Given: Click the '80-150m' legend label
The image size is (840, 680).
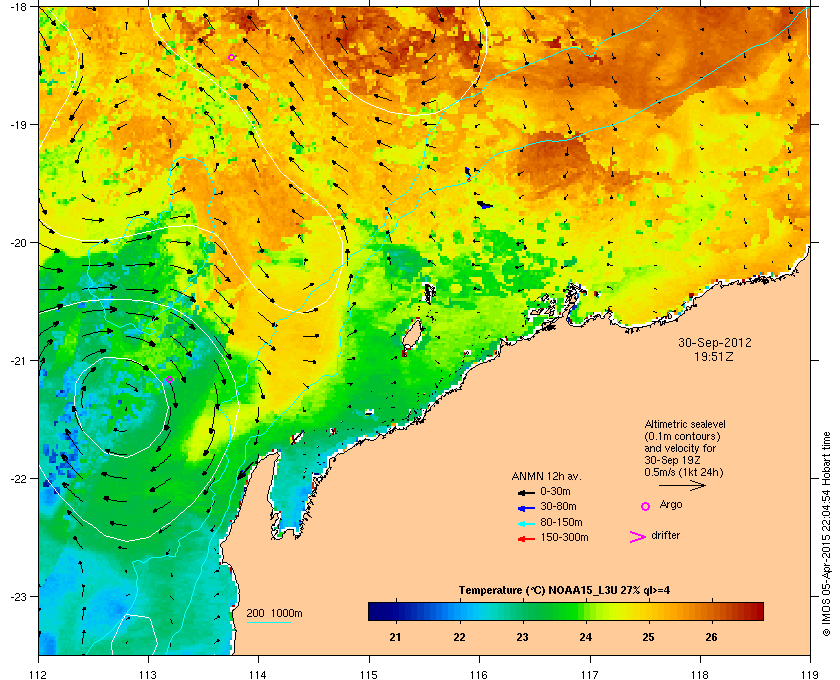Looking at the screenshot, I should click(x=561, y=522).
